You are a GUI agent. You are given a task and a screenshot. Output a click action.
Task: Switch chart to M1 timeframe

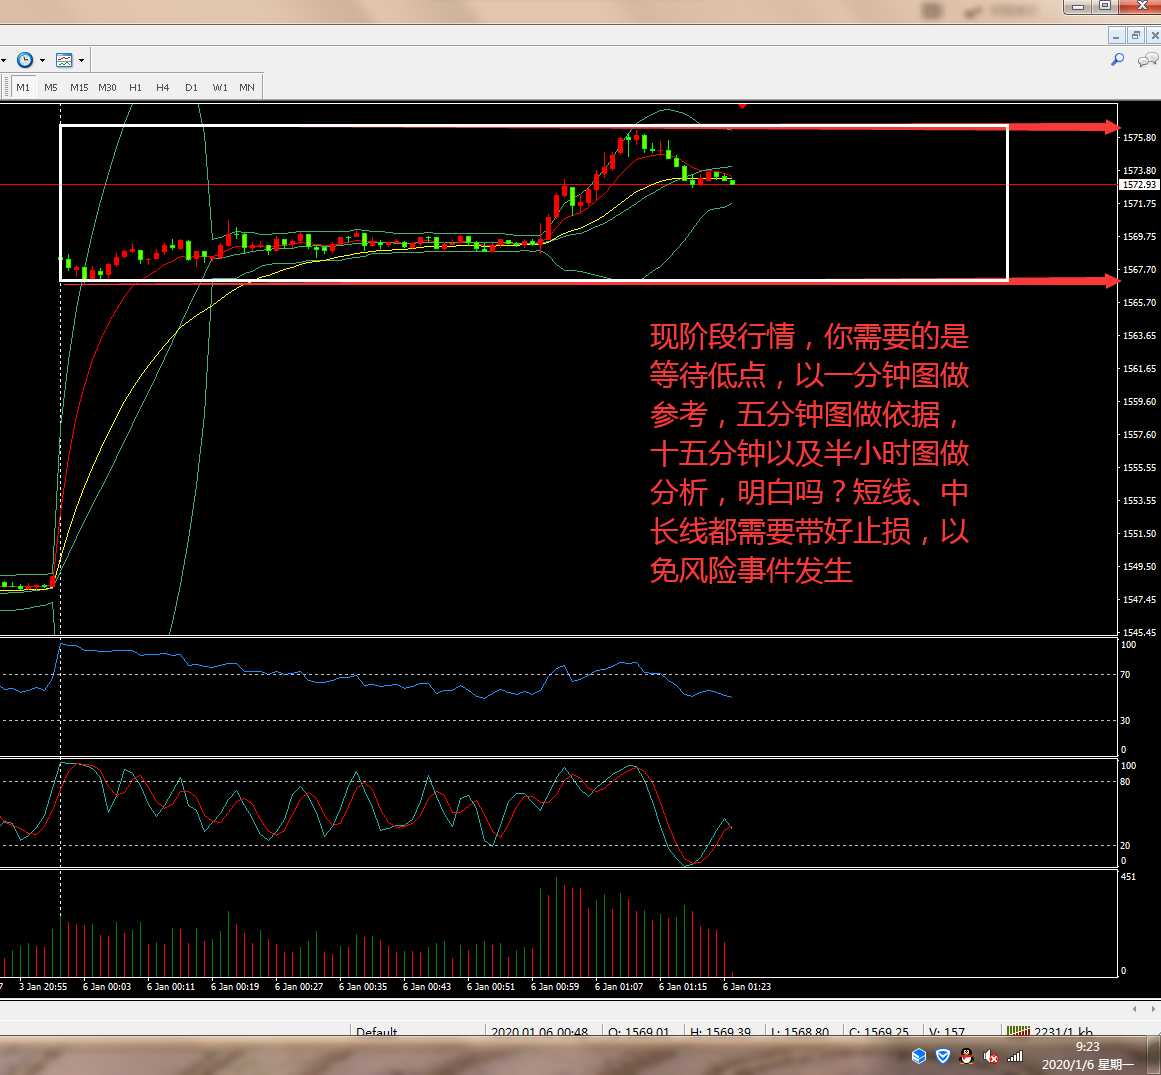(22, 87)
